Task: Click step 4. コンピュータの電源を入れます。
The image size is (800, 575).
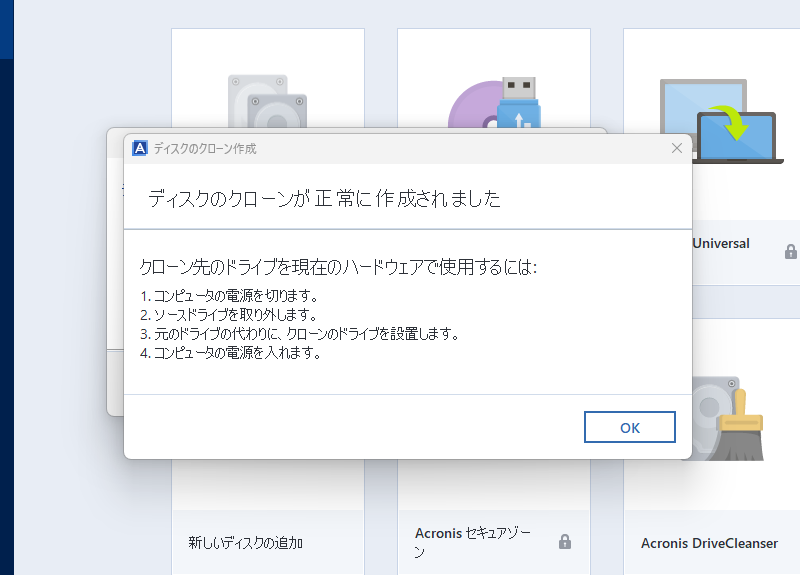Action: pos(231,353)
